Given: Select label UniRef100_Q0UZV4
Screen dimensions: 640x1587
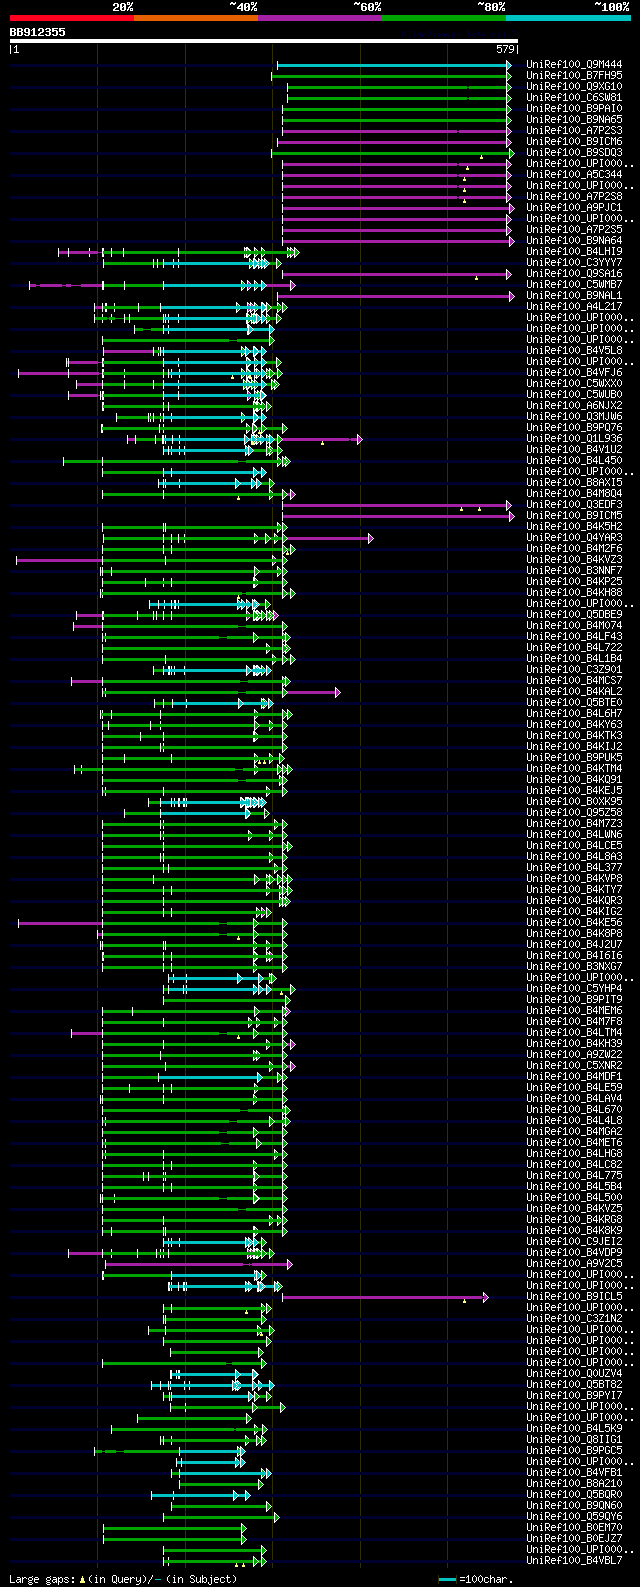Looking at the screenshot, I should pos(575,1374).
